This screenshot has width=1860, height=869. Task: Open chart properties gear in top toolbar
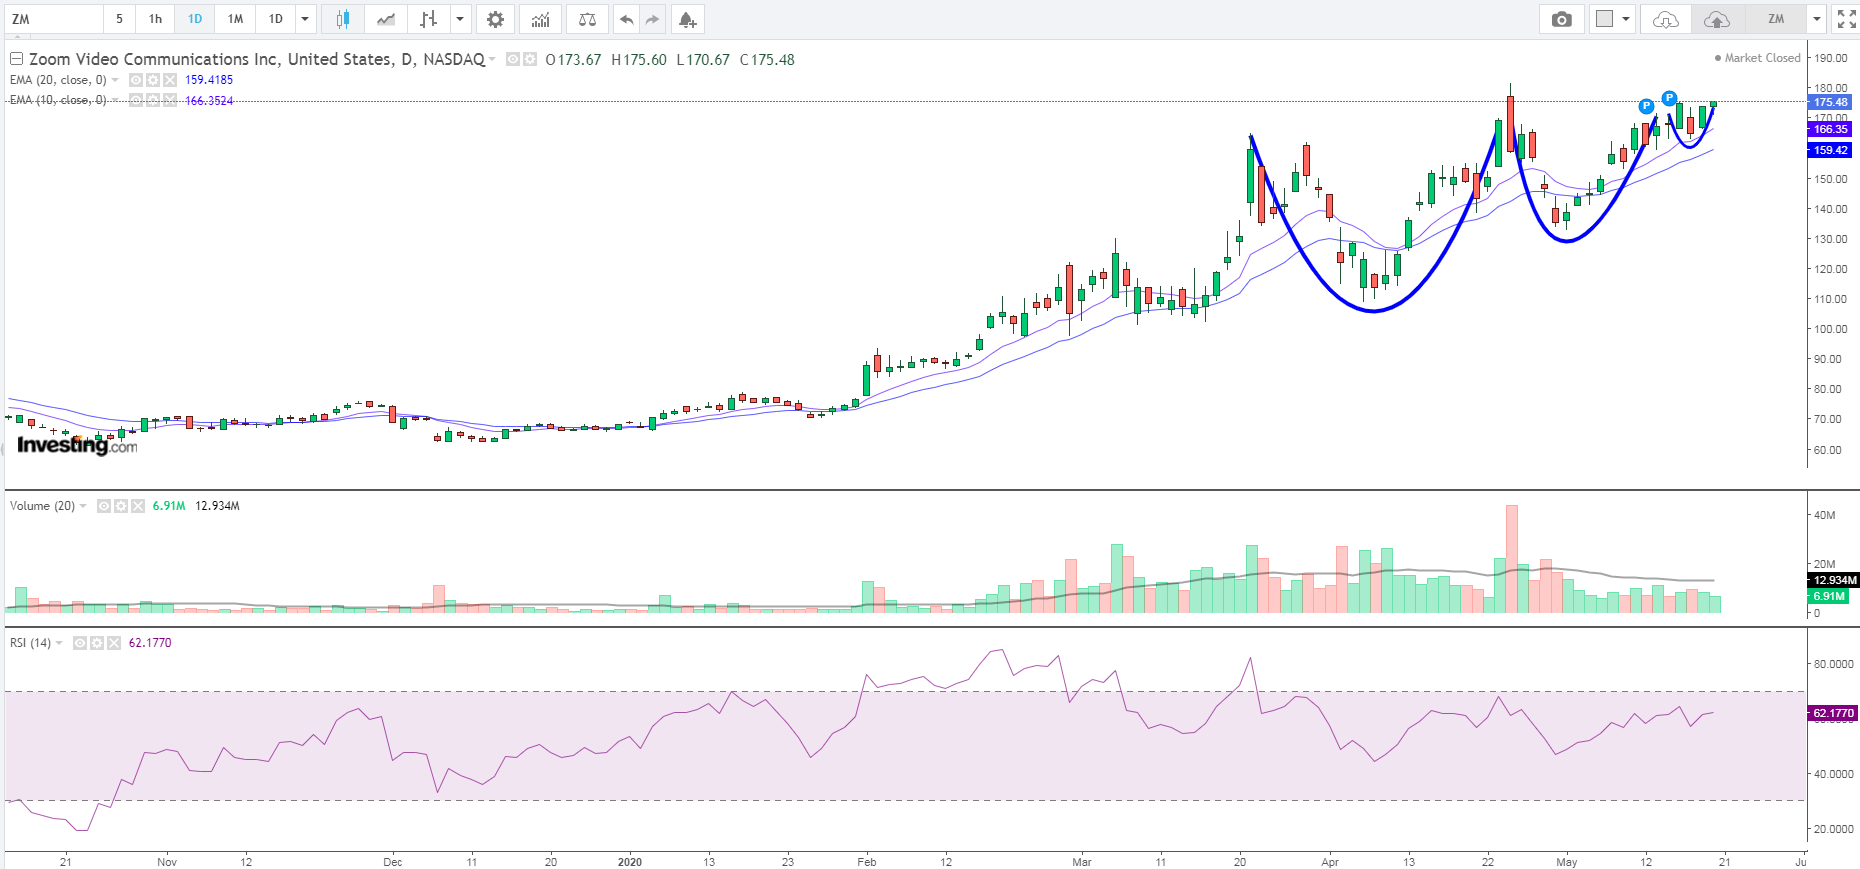[495, 19]
